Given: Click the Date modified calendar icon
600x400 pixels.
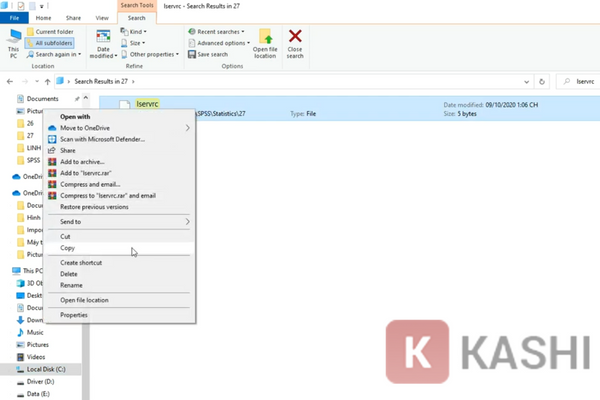Looking at the screenshot, I should click(104, 35).
